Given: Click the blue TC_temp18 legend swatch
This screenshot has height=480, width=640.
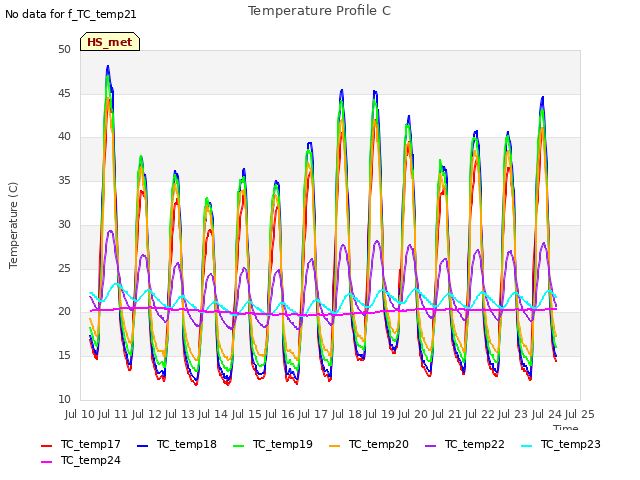Looking at the screenshot, I should [142, 446].
